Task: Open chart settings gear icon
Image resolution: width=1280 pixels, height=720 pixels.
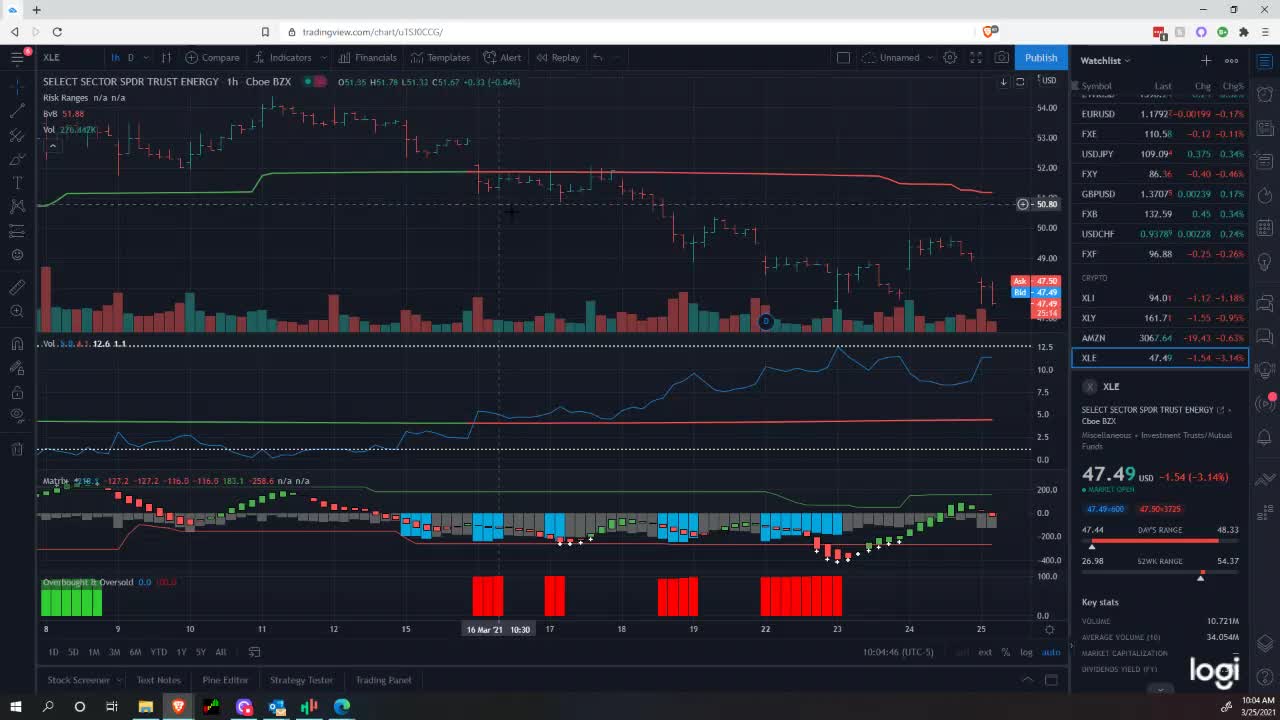Action: click(x=950, y=57)
